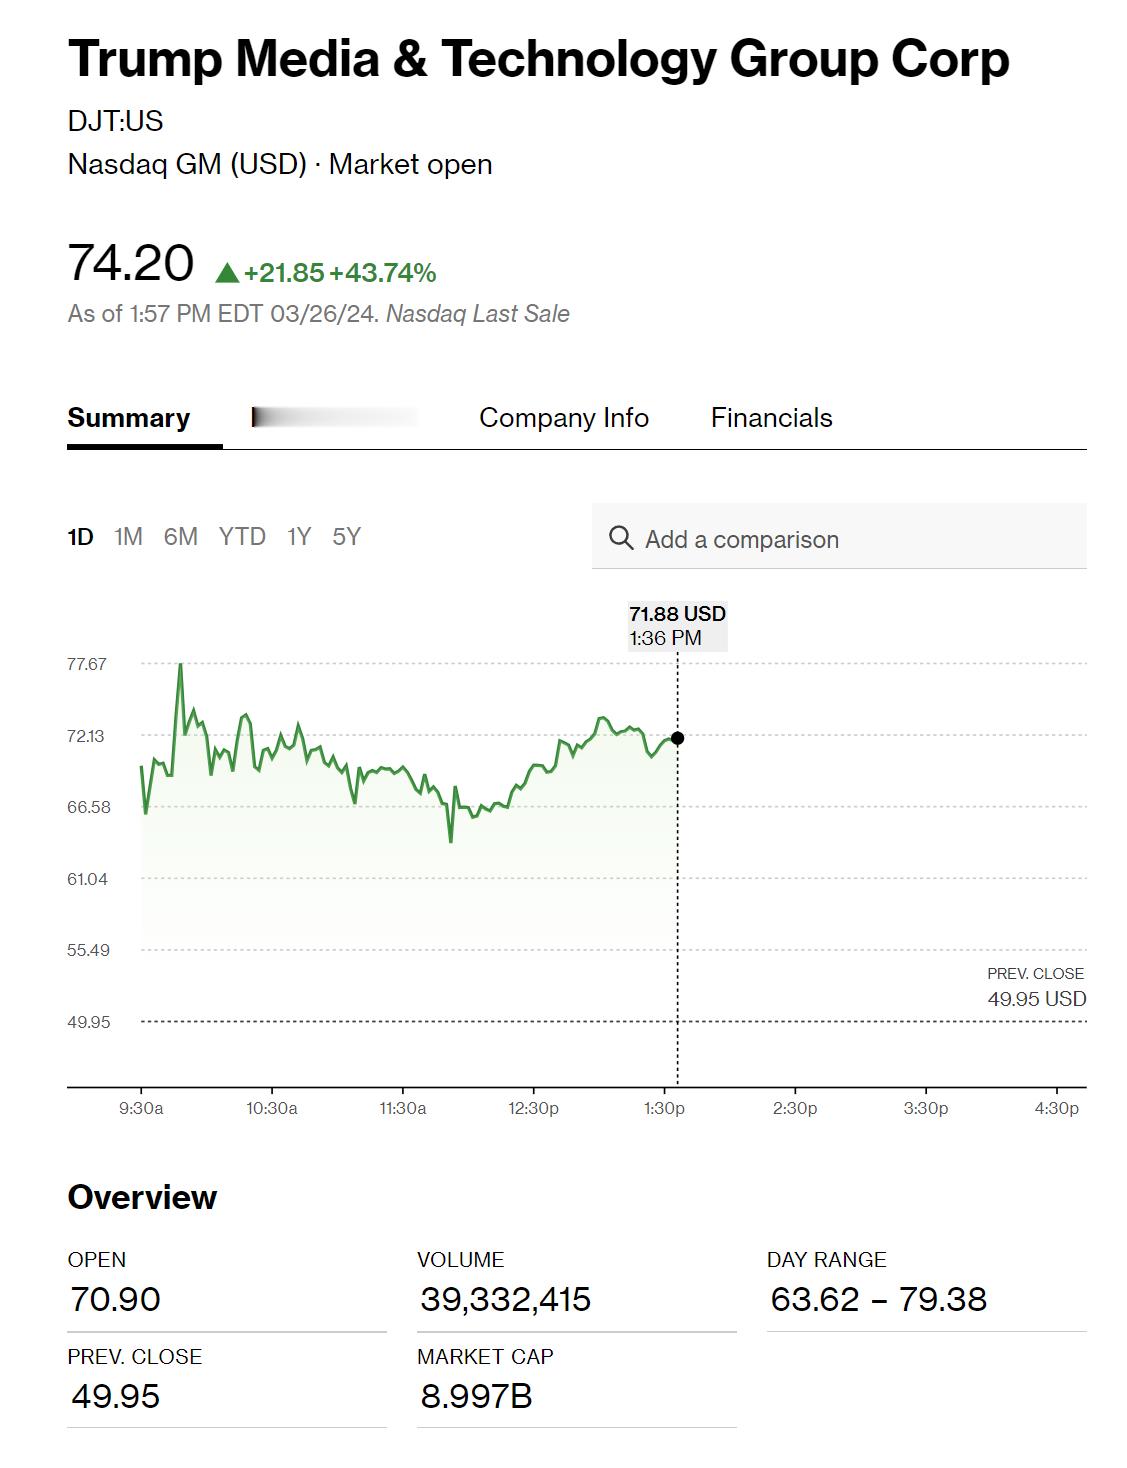This screenshot has height=1468, width=1127.
Task: Click the 12:30p time axis label
Action: tap(533, 1108)
